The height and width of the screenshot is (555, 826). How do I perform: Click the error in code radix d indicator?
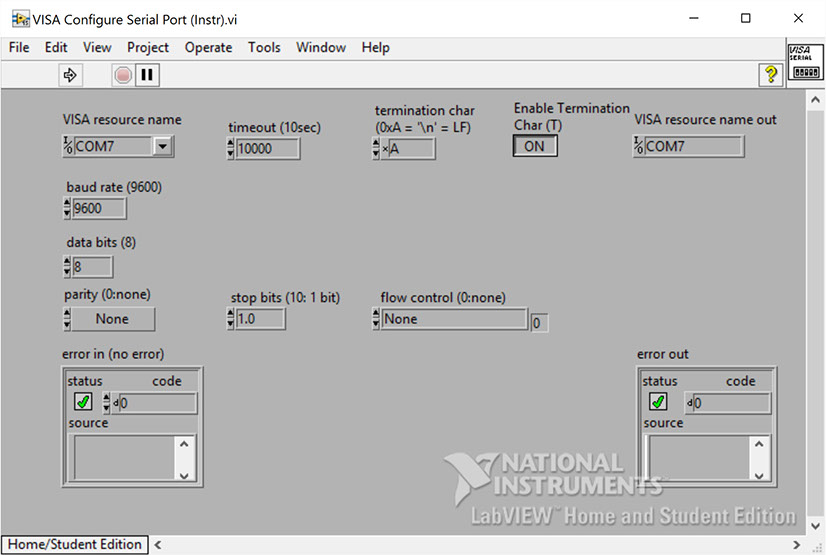pos(115,403)
